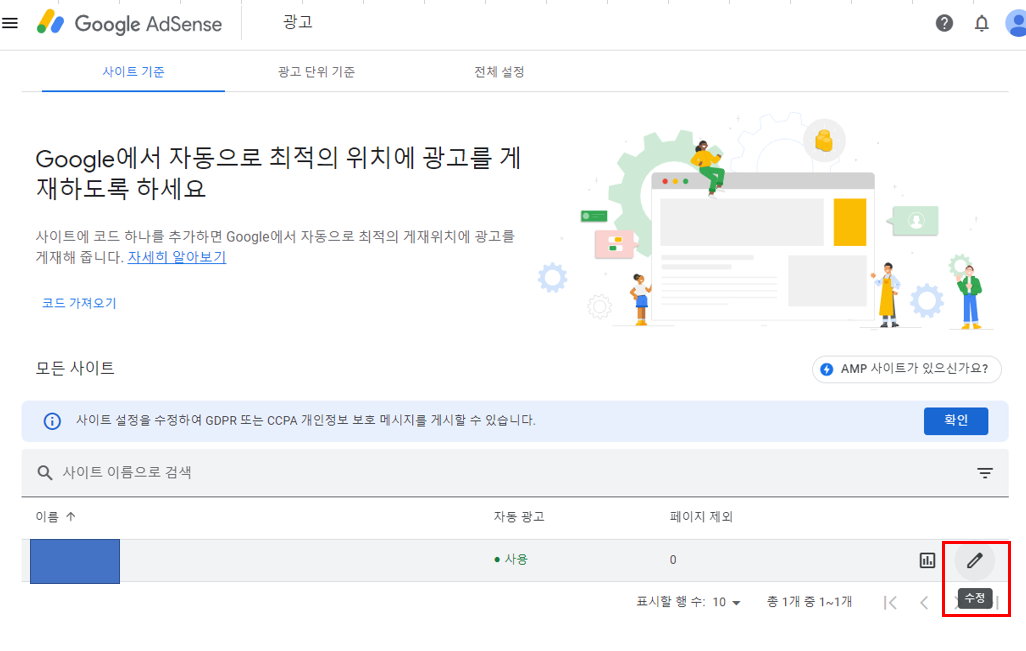This screenshot has height=651, width=1026.
Task: Open the 자세히 알아보기 link
Action: 177,257
